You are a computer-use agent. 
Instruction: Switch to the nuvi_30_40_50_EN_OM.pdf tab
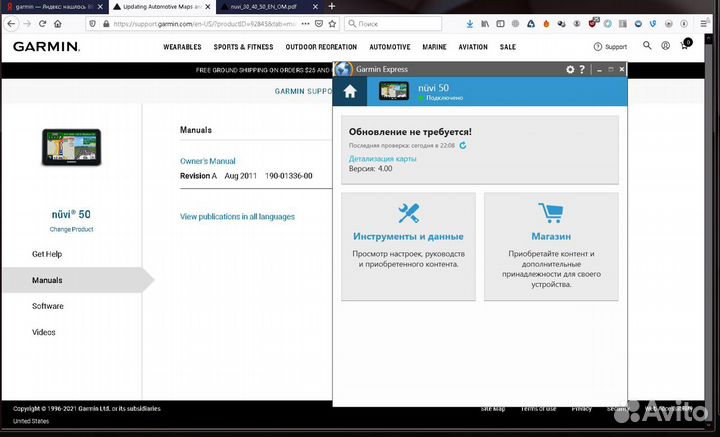[x=262, y=6]
